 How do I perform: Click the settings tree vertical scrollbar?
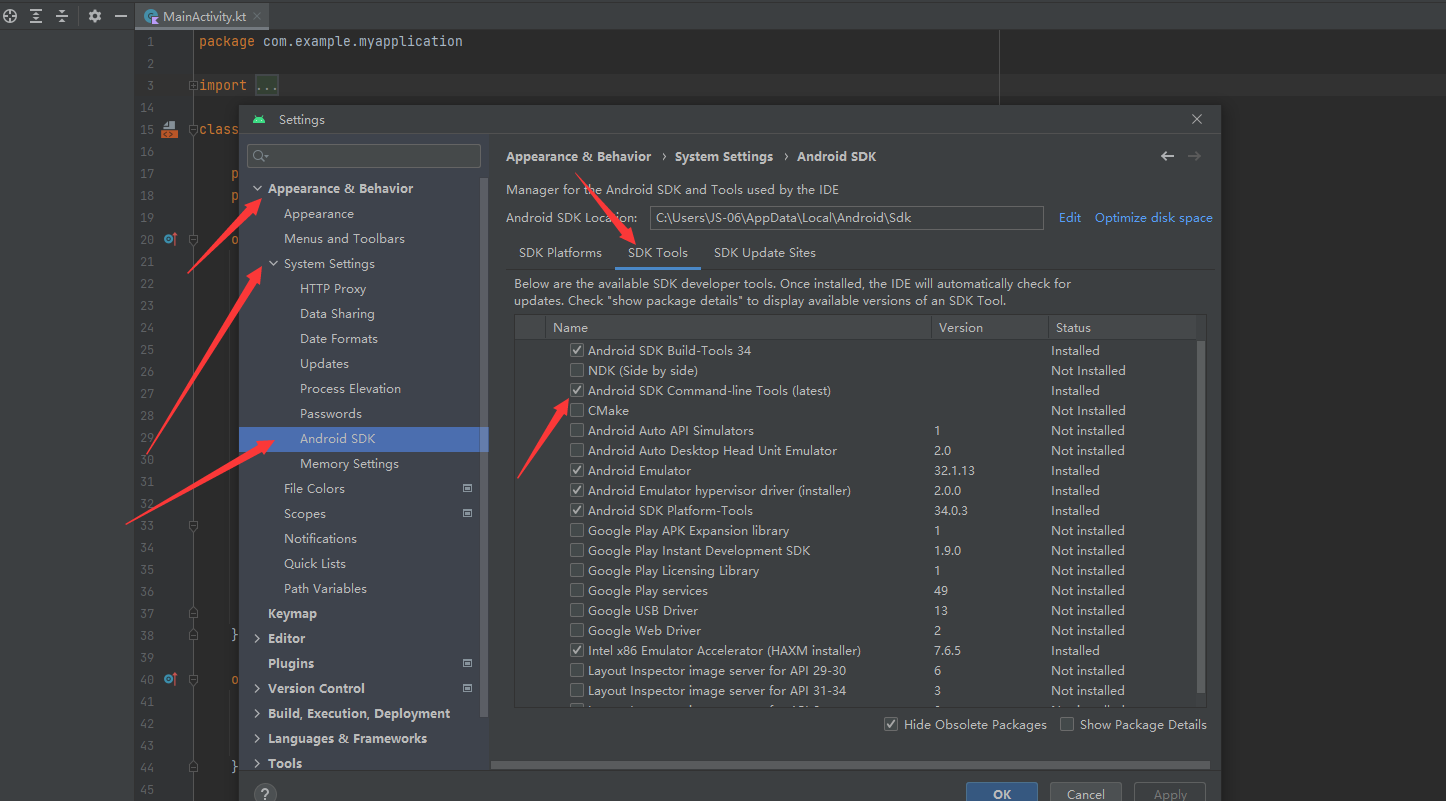point(484,447)
